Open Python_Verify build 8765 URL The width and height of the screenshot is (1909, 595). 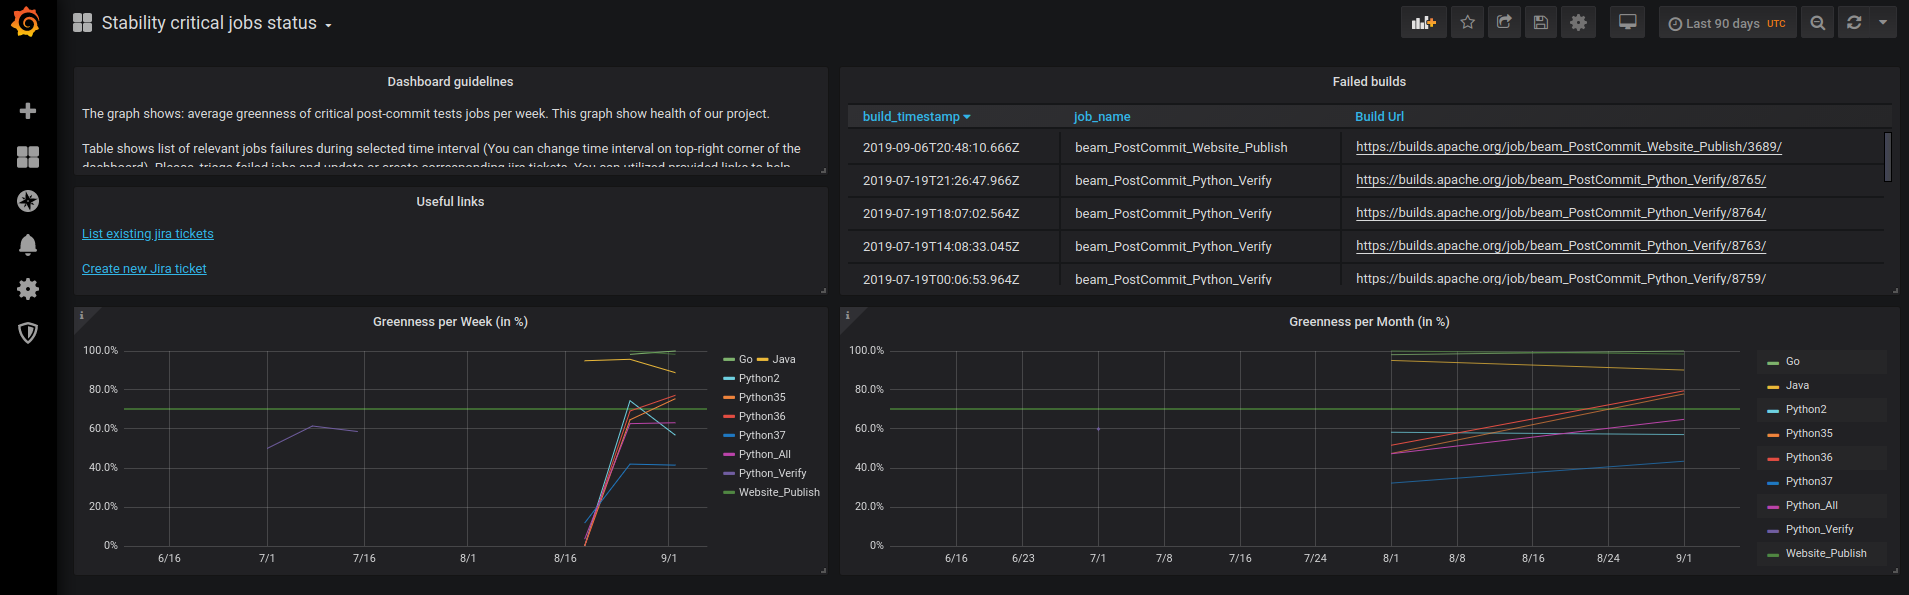[1561, 180]
